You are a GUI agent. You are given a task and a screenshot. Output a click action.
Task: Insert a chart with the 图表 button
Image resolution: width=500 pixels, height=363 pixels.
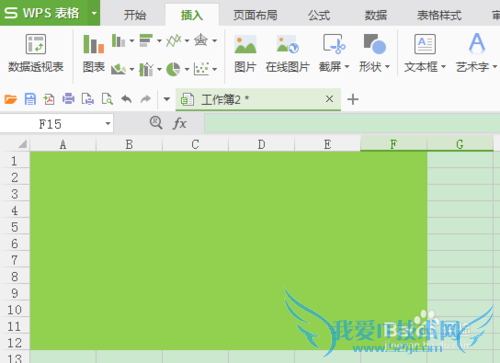click(94, 53)
